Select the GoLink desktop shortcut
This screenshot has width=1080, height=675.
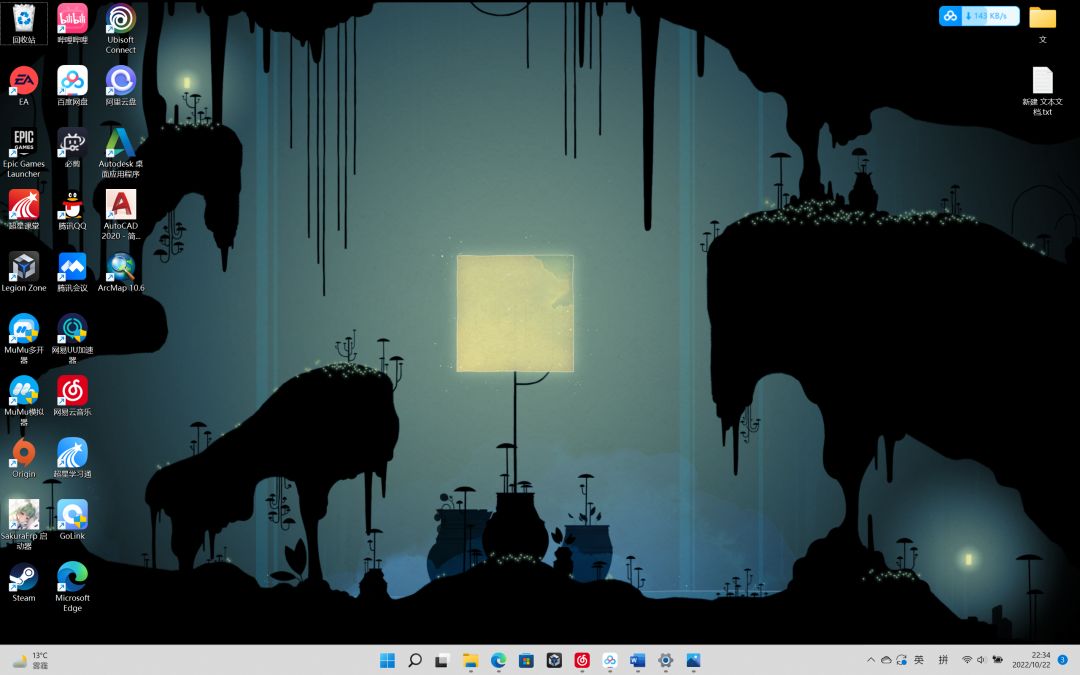(x=72, y=519)
